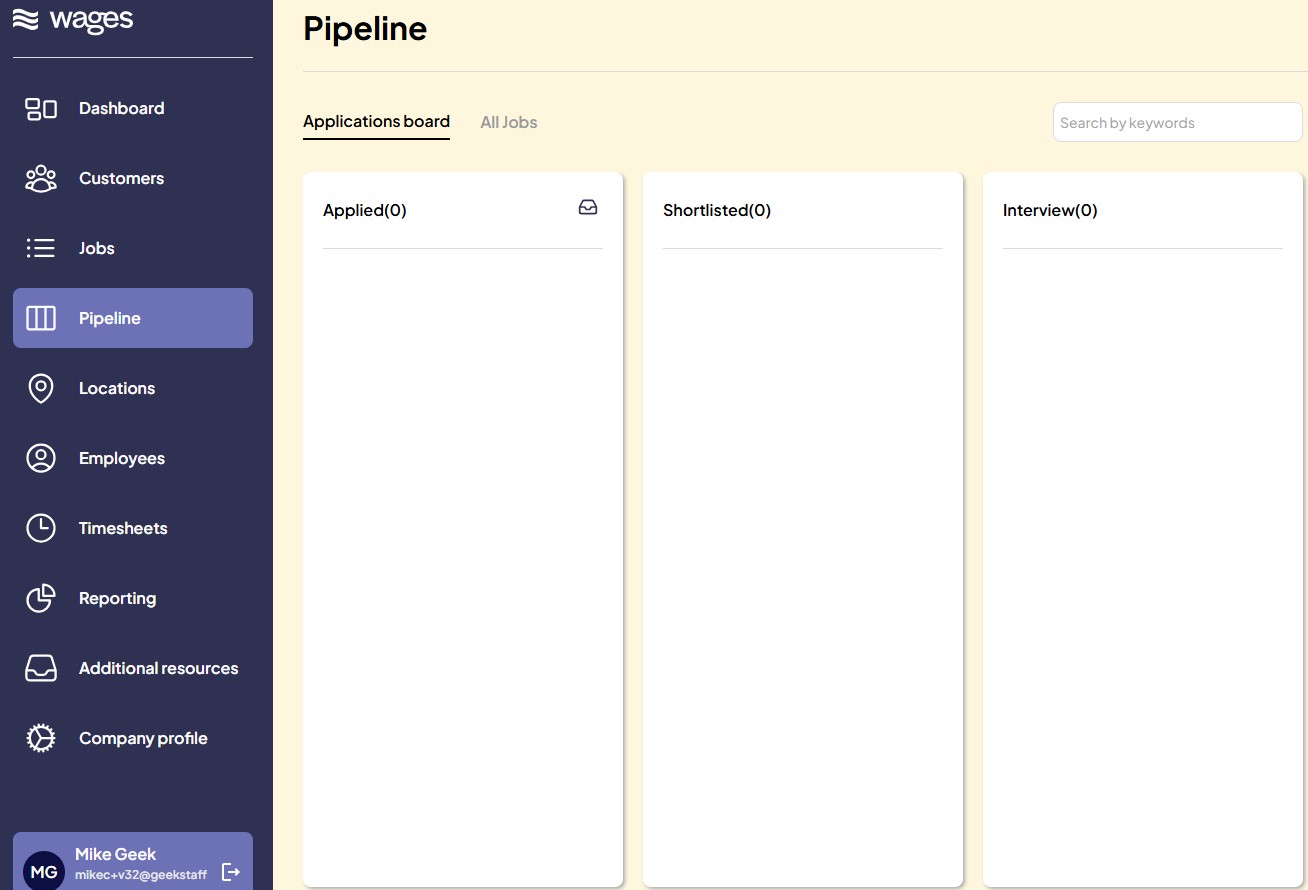Select the Locations pin icon
Image resolution: width=1308 pixels, height=890 pixels.
click(40, 388)
